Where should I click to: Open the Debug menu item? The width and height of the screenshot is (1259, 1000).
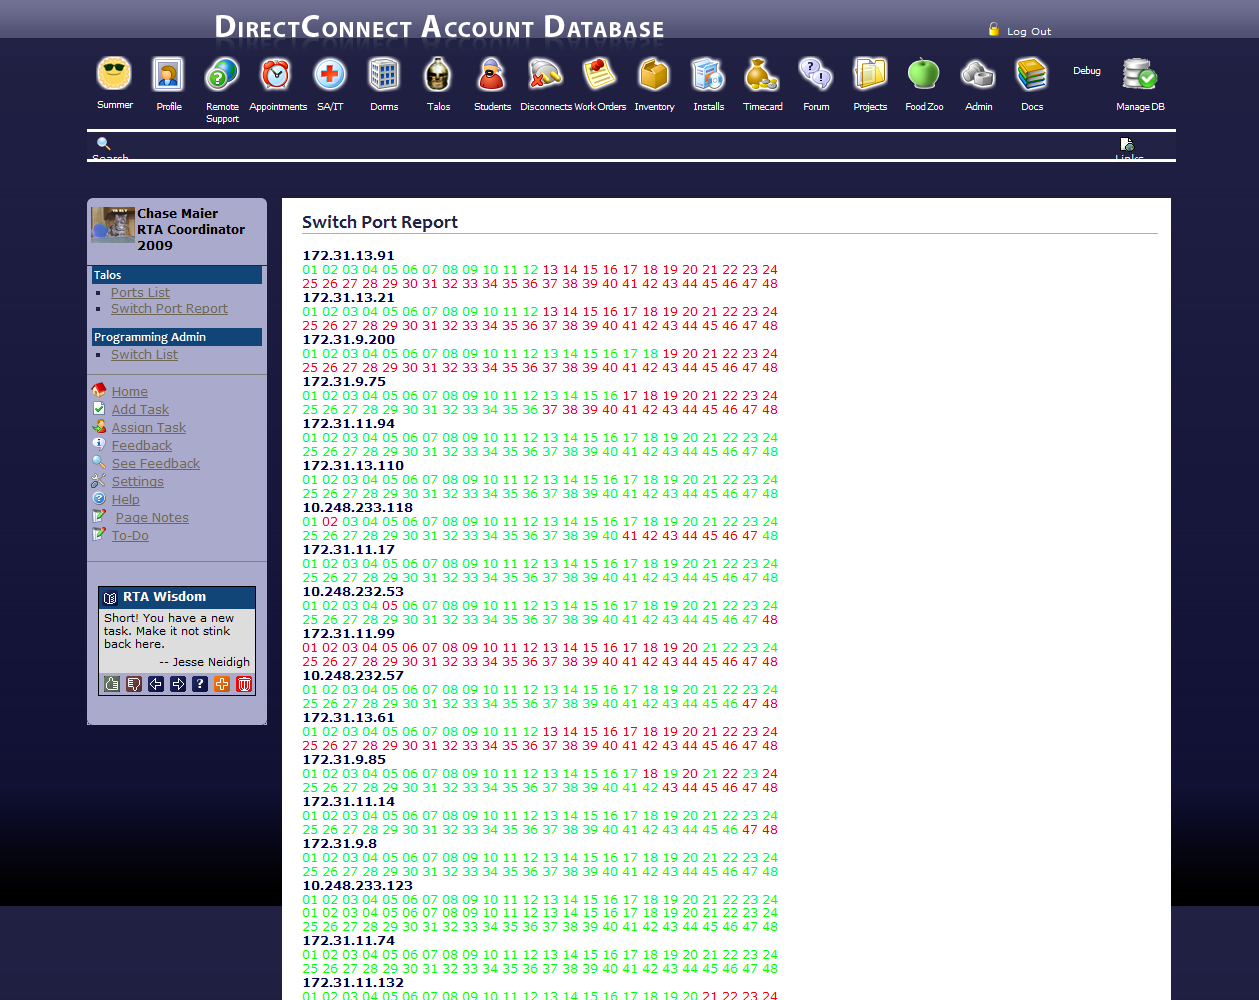[x=1087, y=71]
